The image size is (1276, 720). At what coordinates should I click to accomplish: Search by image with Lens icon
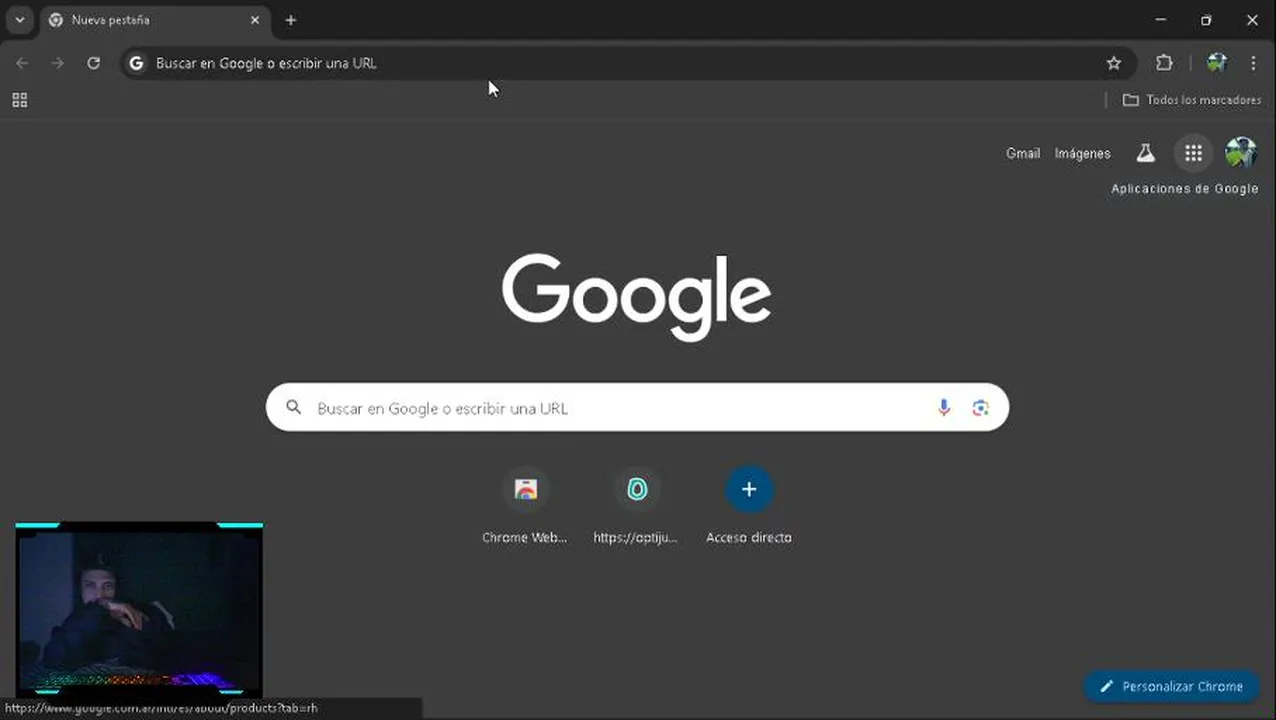[980, 407]
